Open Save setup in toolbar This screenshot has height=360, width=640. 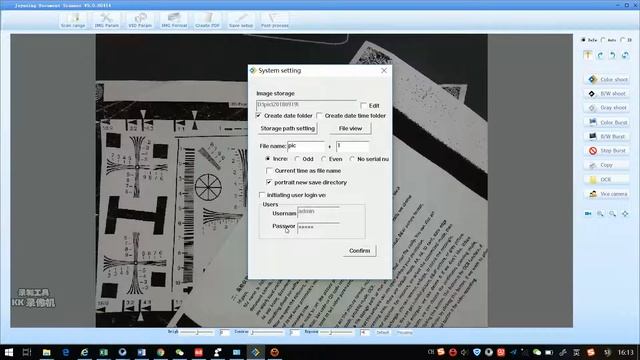tap(241, 20)
